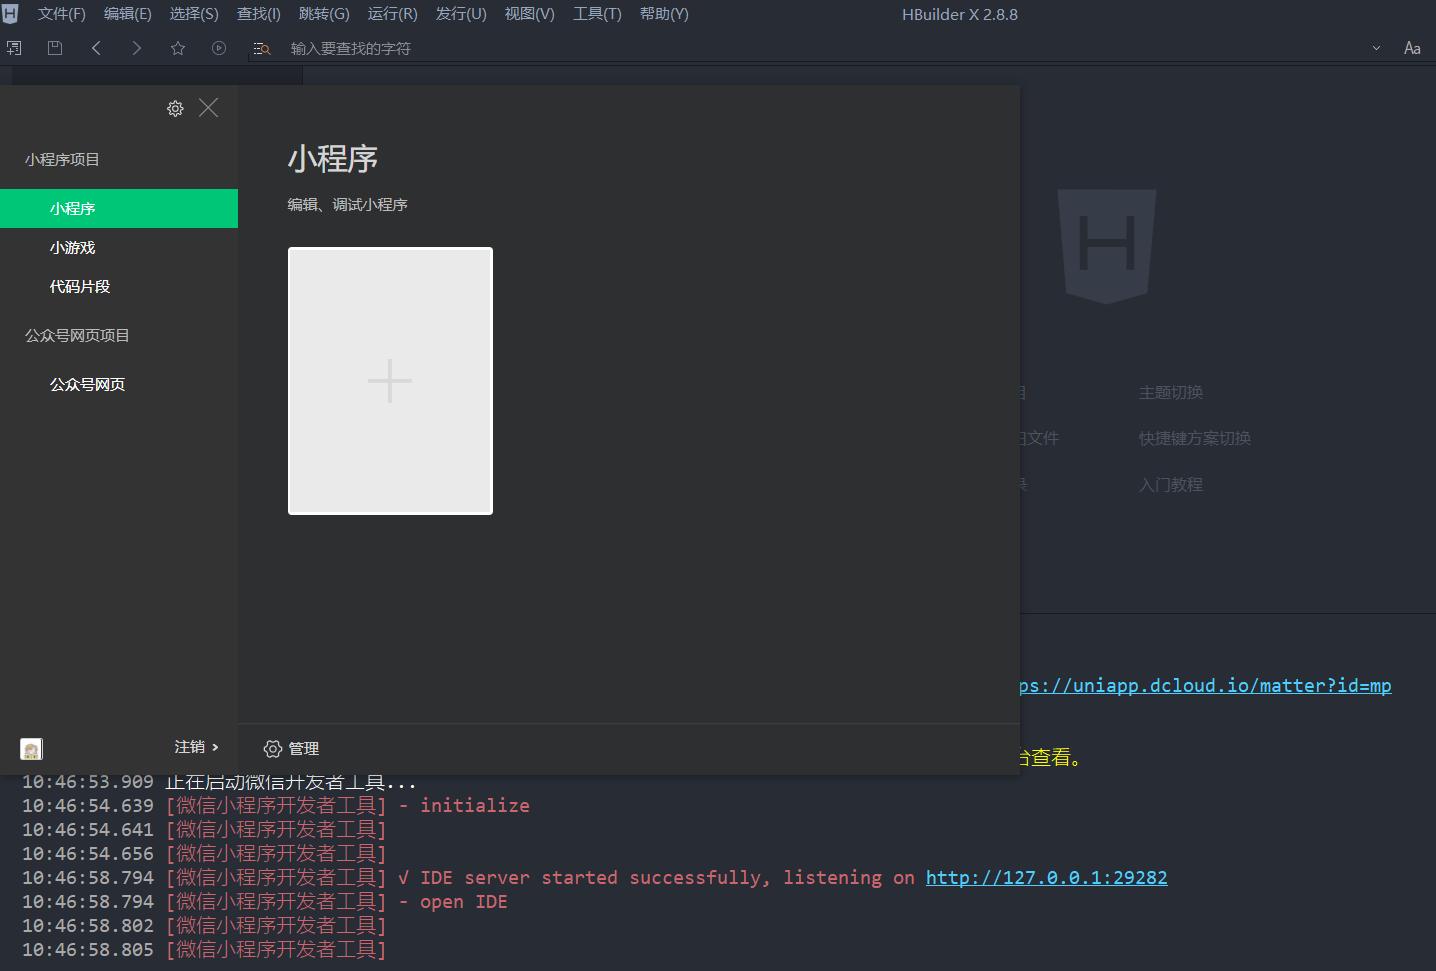Open the http://127.0.0.1:29282 link

(x=1046, y=877)
